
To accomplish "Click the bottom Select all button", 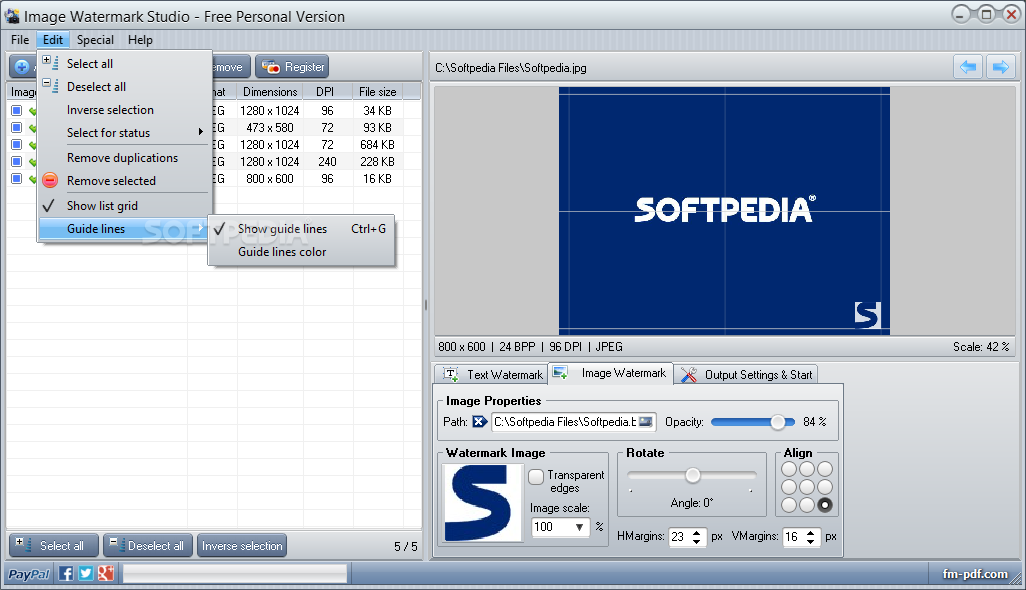I will click(54, 546).
